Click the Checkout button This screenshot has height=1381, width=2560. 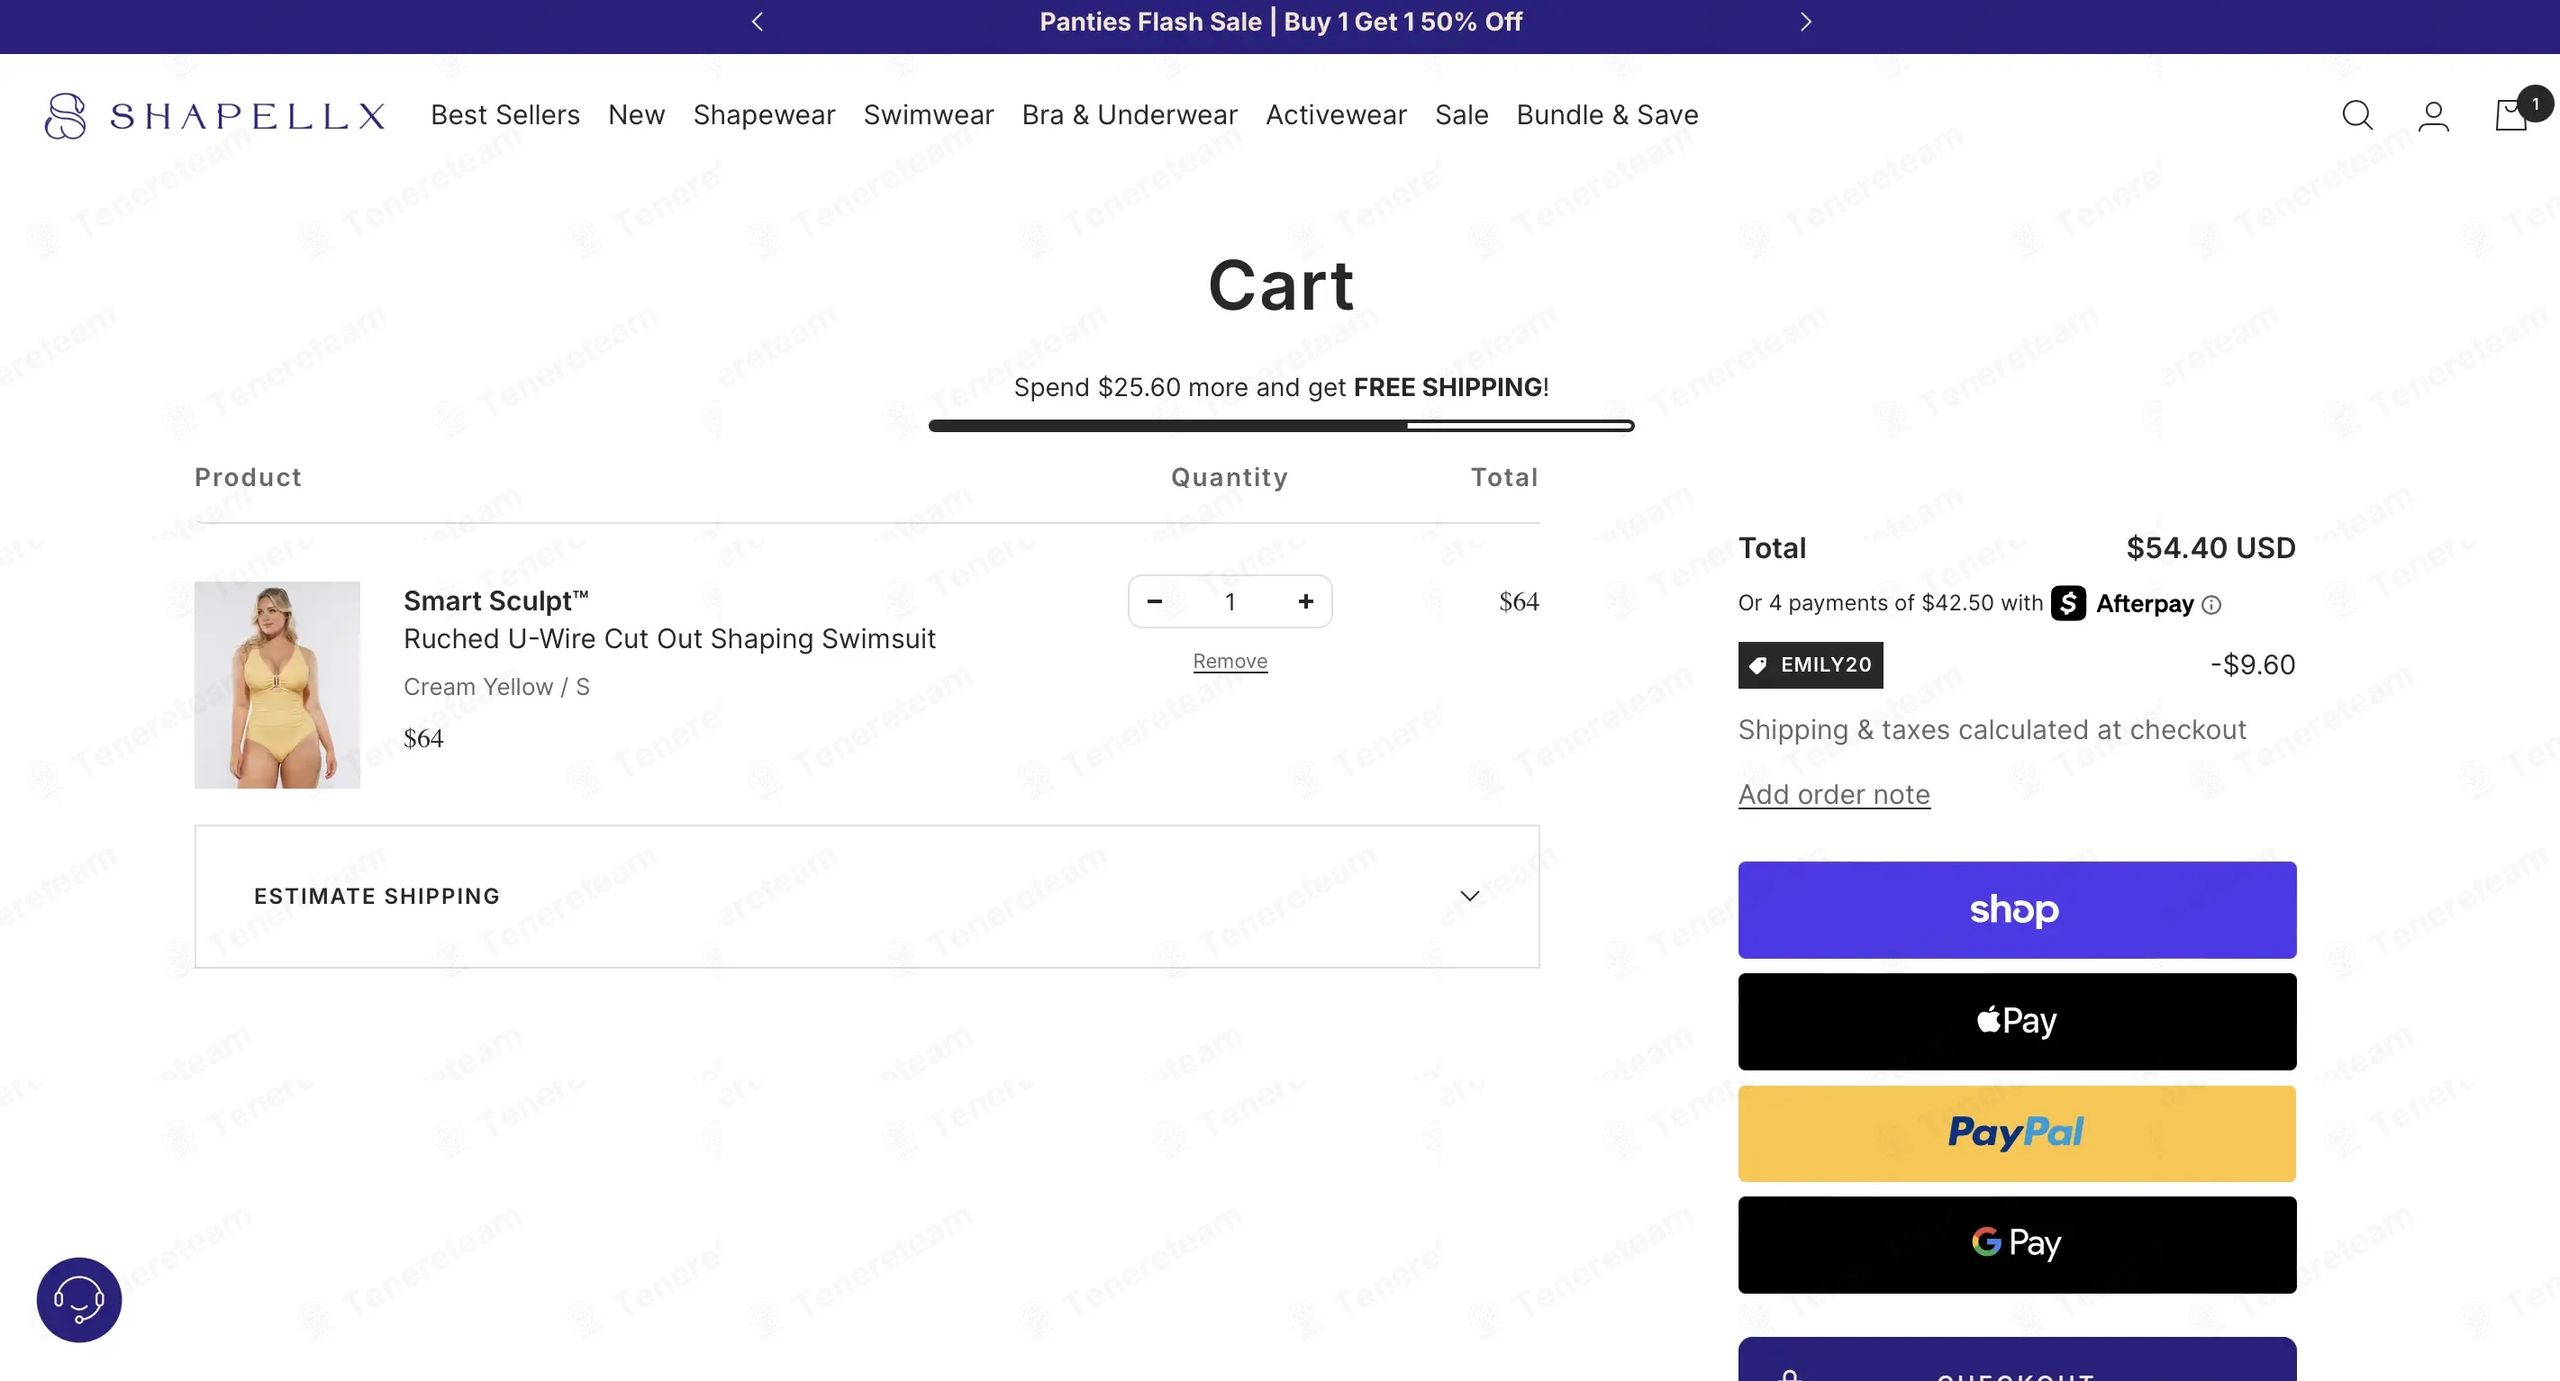pos(2017,1360)
